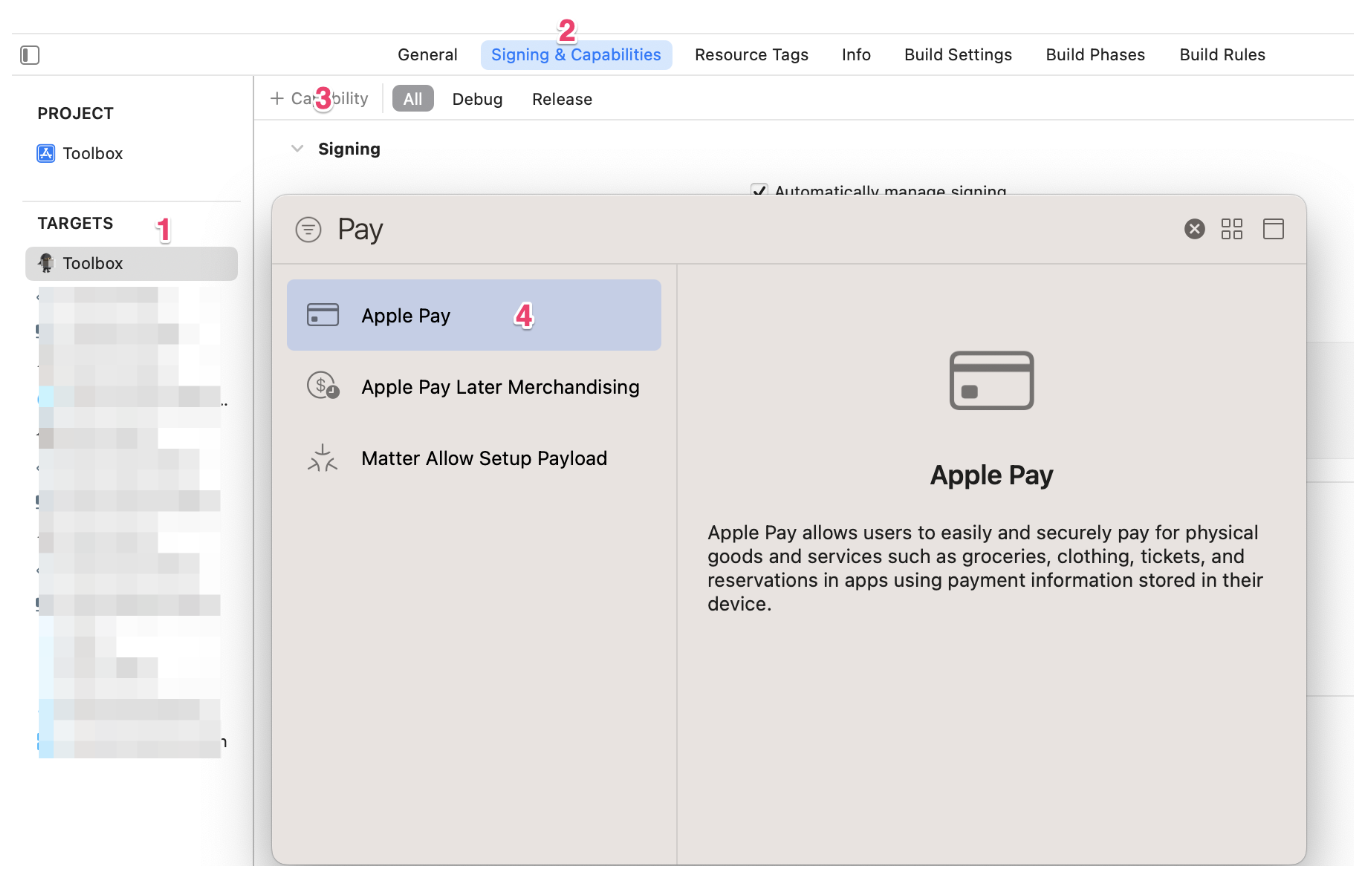
Task: Switch capability library to grid view
Action: (x=1232, y=229)
